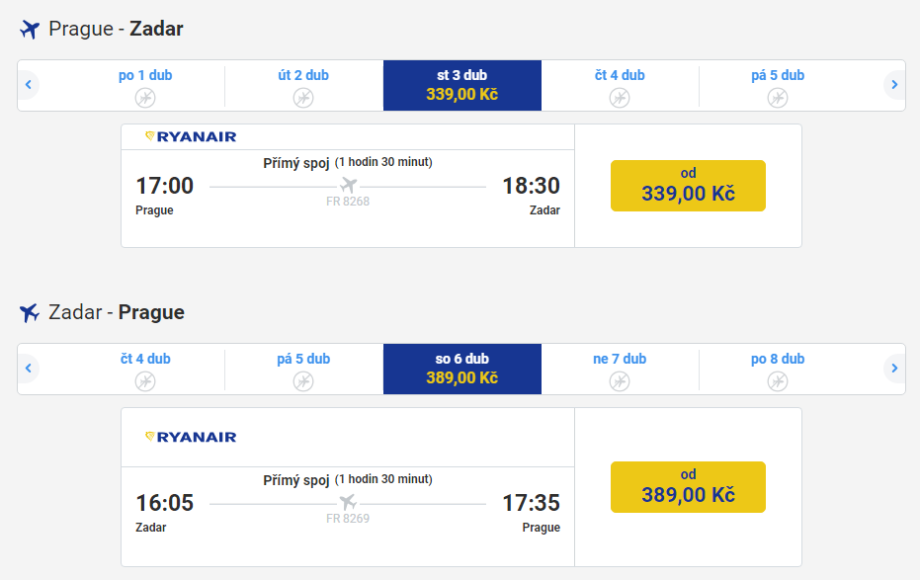This screenshot has height=580, width=920.
Task: Click the Ryanair logo on the return flight
Action: tap(191, 437)
